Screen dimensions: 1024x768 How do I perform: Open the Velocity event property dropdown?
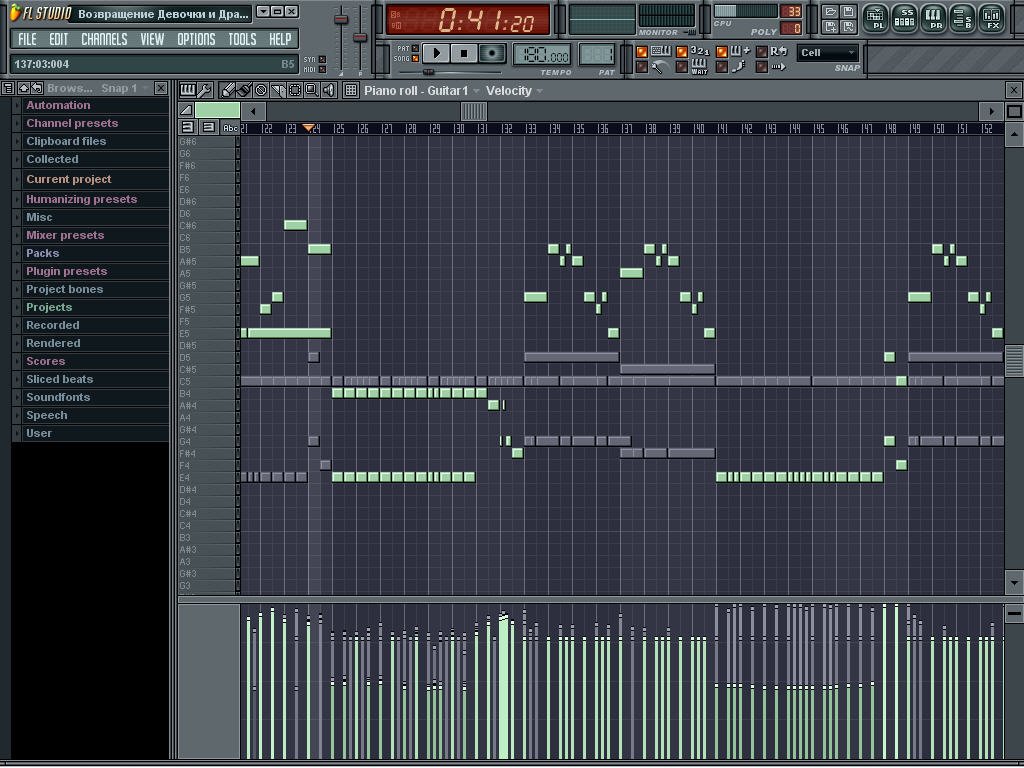pyautogui.click(x=515, y=91)
